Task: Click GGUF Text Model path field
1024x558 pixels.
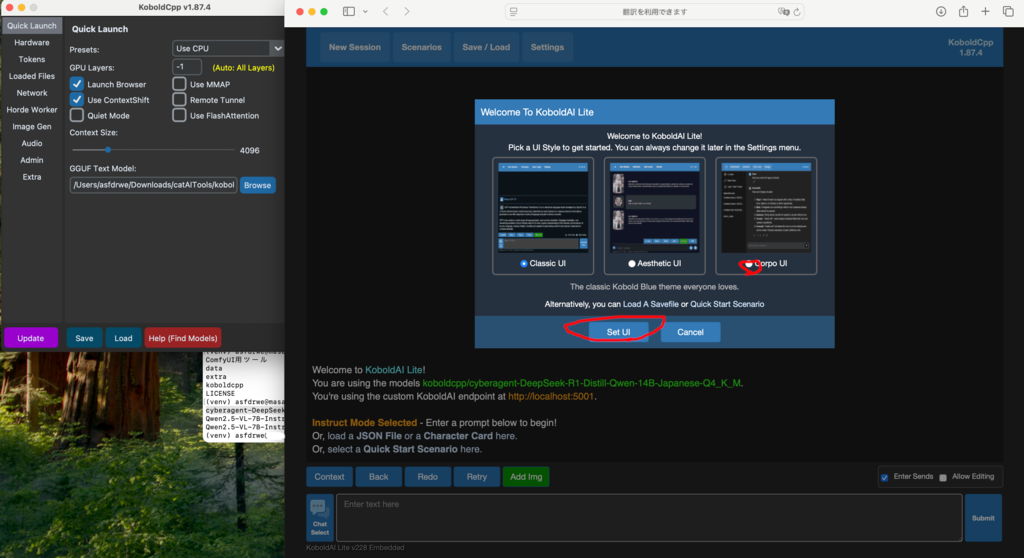Action: 153,185
